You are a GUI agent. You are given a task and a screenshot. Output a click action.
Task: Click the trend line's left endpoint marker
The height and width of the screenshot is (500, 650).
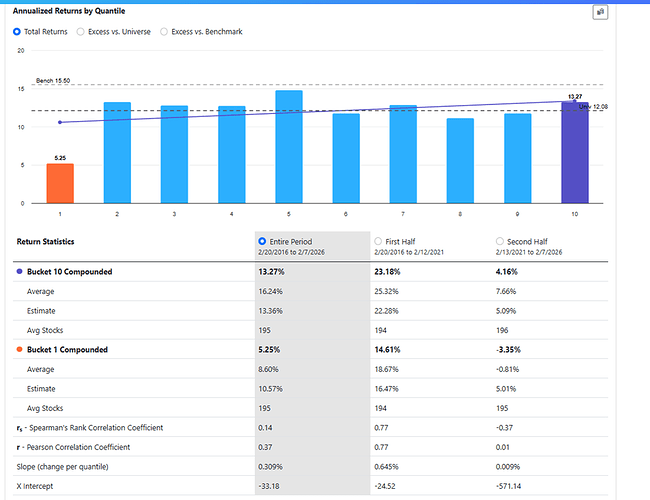60,122
